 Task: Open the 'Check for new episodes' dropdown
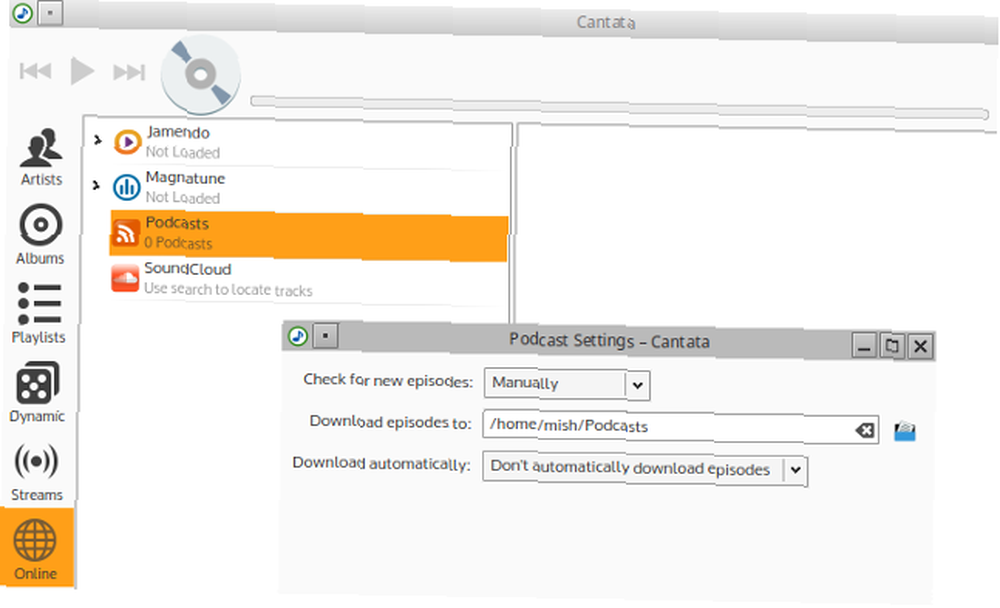[x=567, y=384]
